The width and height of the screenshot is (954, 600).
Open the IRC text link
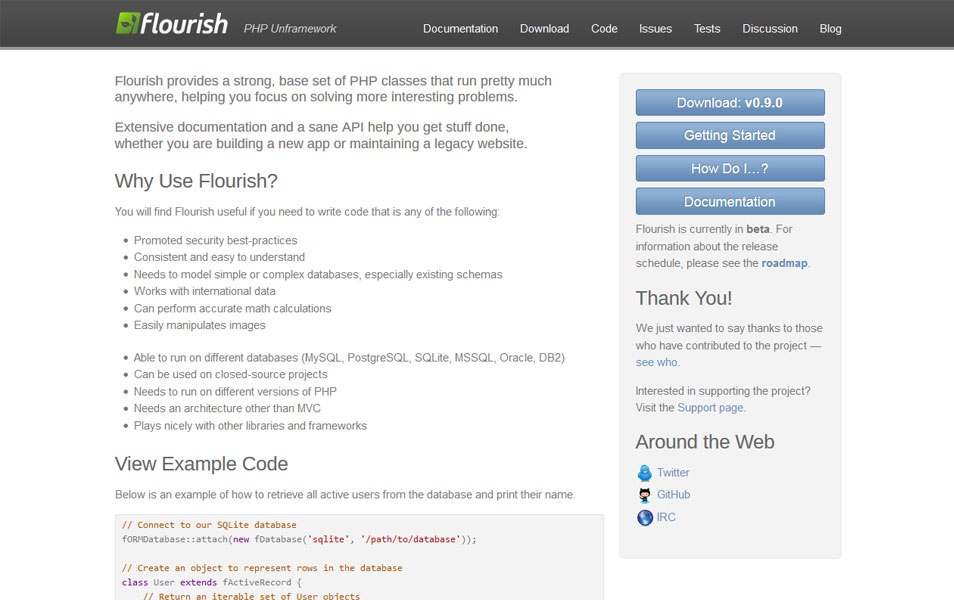click(x=666, y=517)
